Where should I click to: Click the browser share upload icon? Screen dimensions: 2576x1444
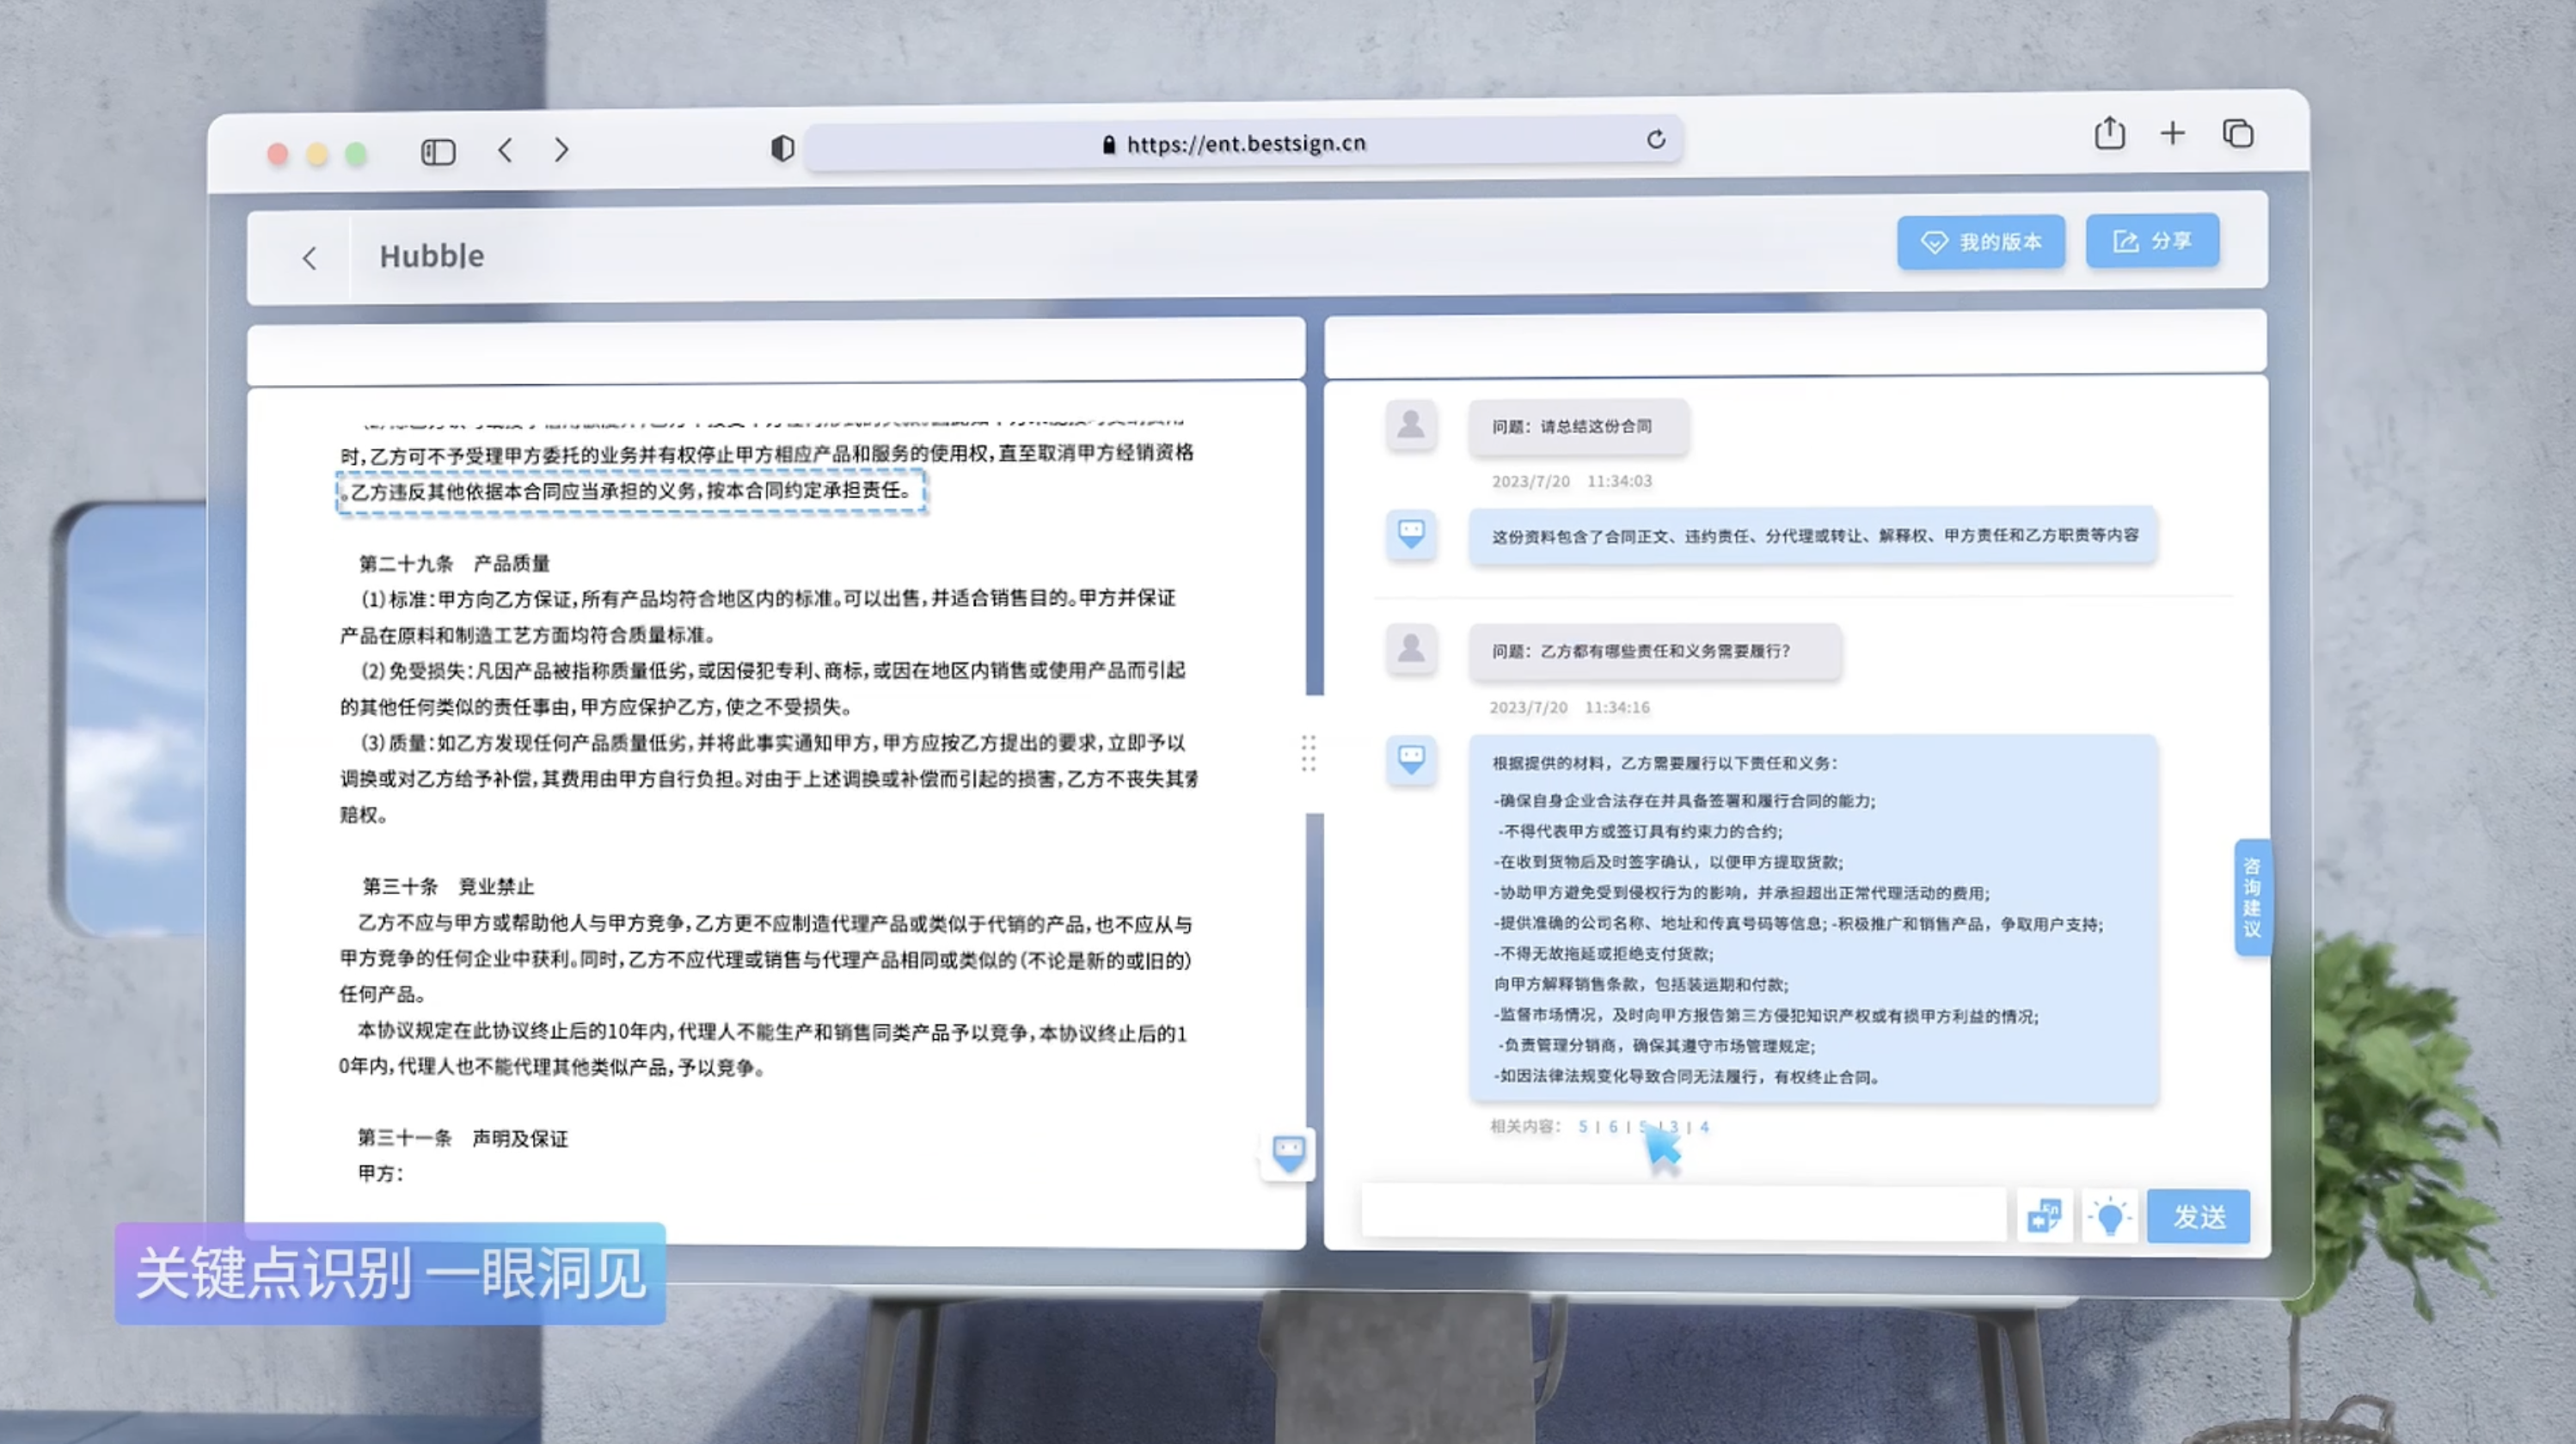tap(2109, 133)
